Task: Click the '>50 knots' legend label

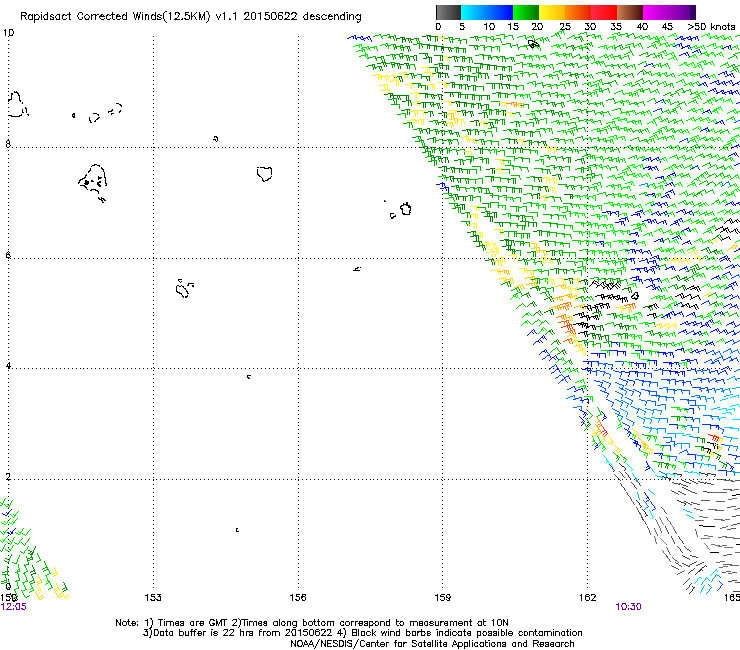Action: pyautogui.click(x=711, y=27)
